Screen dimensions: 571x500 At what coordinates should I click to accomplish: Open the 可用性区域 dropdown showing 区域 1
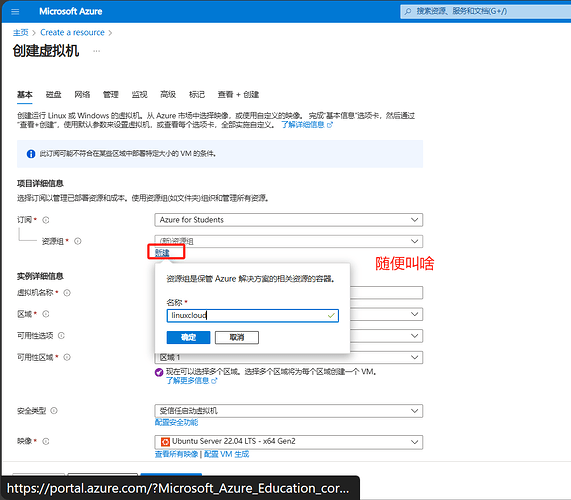(x=288, y=357)
